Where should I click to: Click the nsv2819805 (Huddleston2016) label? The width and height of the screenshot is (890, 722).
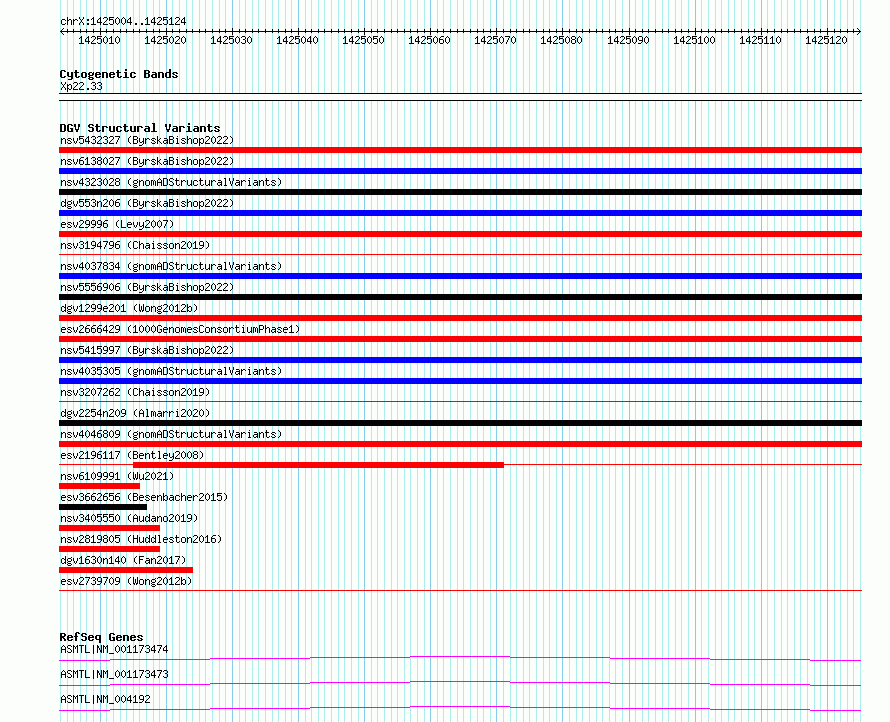pos(141,539)
